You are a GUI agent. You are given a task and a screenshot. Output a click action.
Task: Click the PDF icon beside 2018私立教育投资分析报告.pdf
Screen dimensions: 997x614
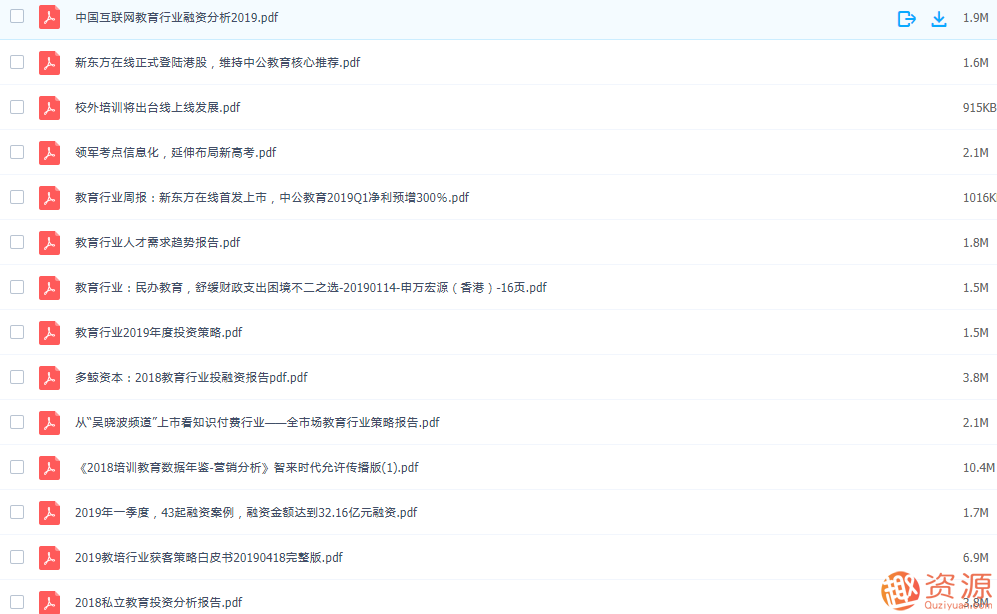49,602
